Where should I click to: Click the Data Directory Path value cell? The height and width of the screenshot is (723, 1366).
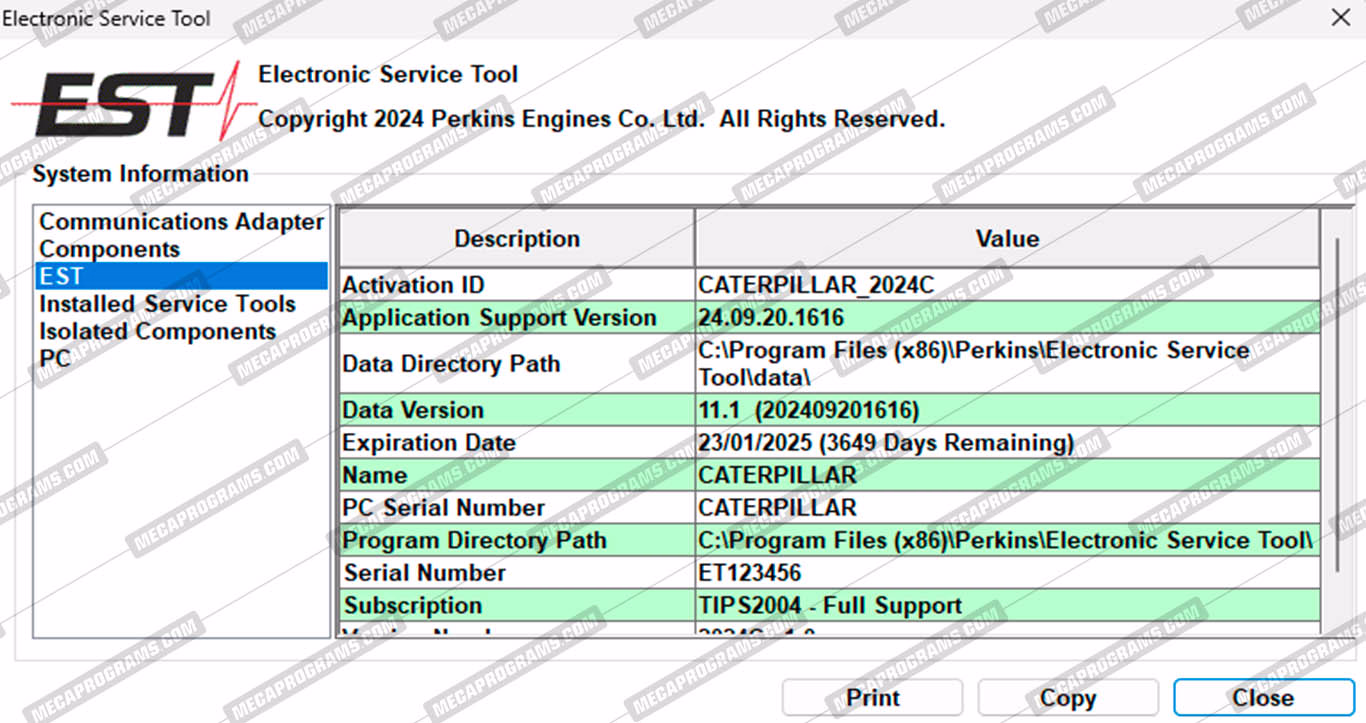(x=1007, y=364)
